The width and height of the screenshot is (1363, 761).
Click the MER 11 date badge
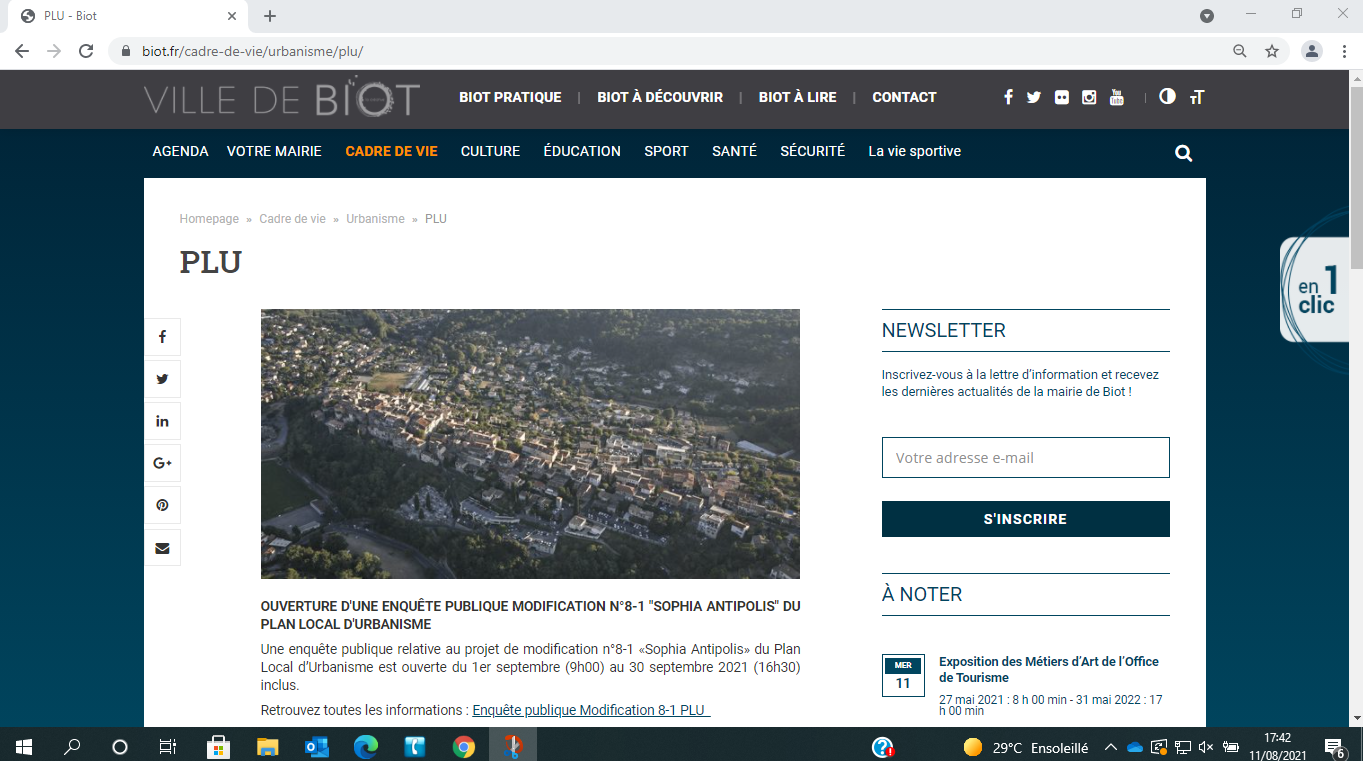903,675
